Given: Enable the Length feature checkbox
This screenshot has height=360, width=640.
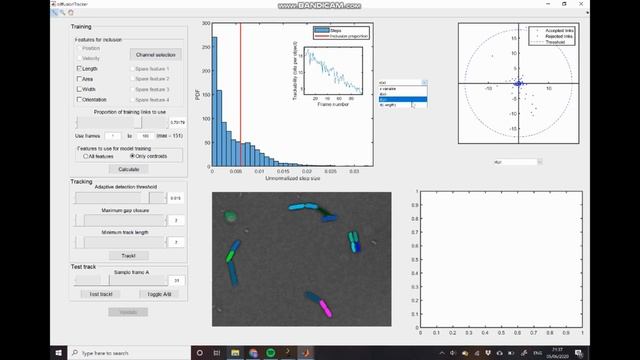Looking at the screenshot, I should click(79, 69).
